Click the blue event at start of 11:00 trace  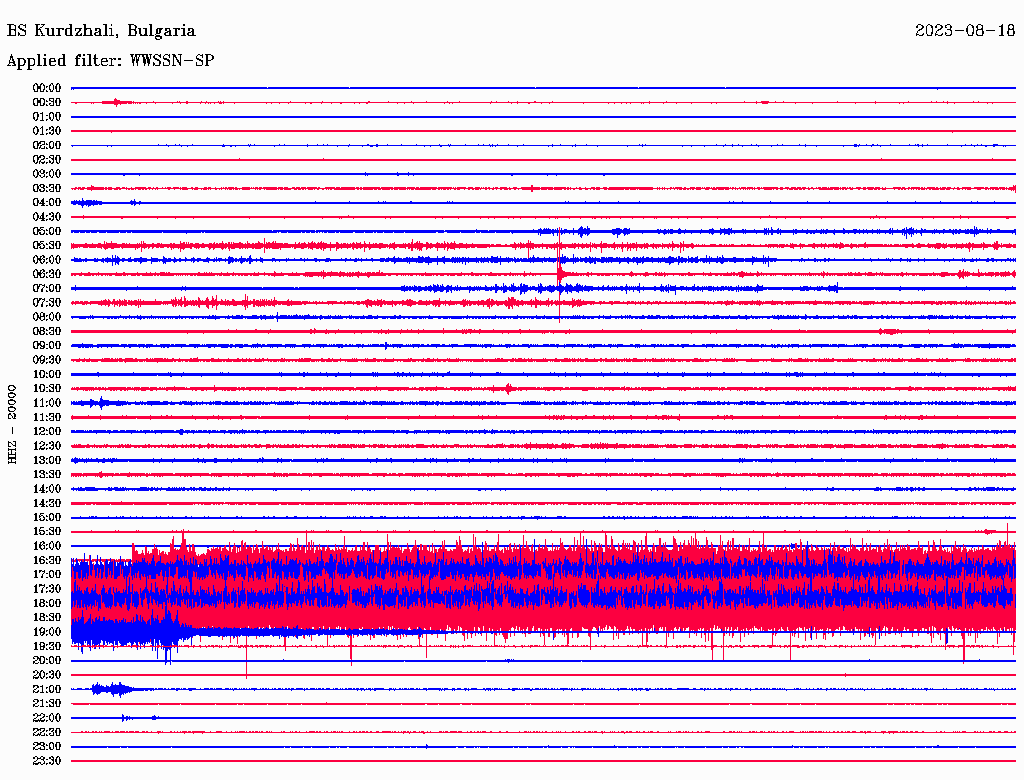point(100,403)
